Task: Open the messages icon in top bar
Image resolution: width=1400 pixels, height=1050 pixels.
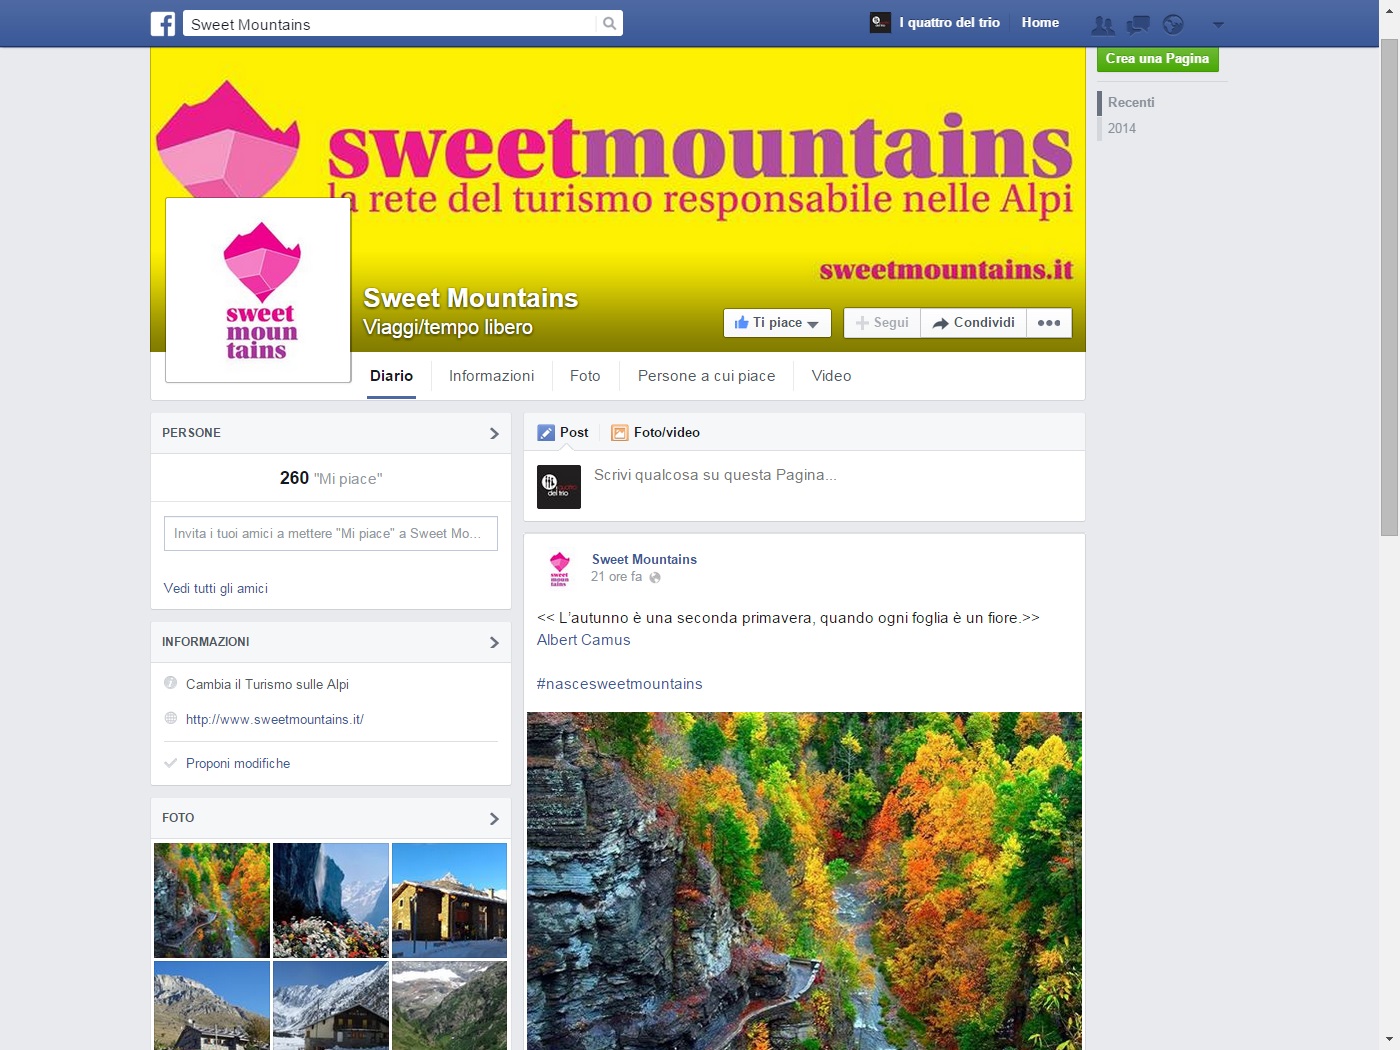Action: click(x=1138, y=24)
